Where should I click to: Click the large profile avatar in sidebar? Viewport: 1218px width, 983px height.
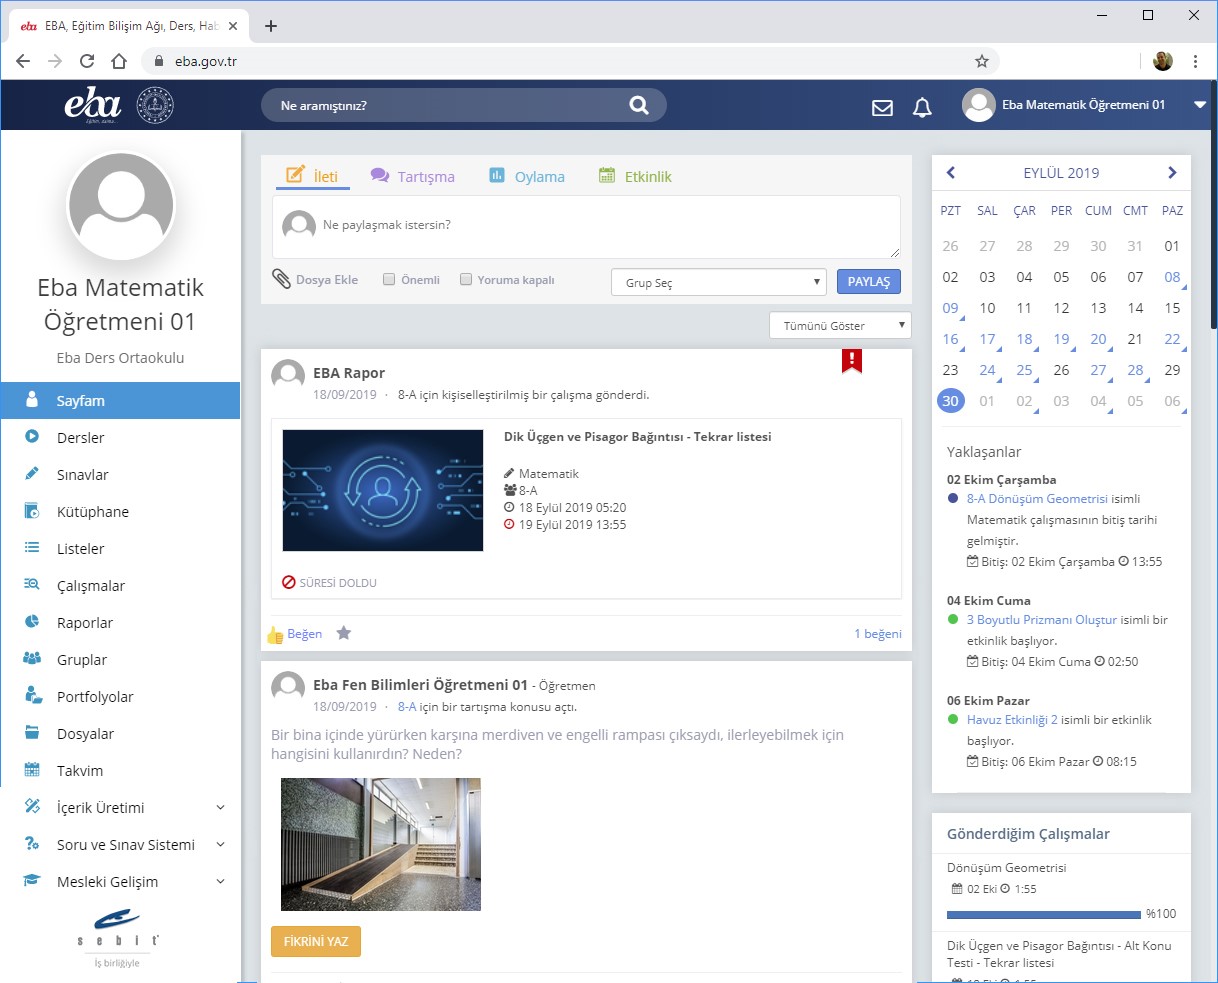(x=121, y=207)
